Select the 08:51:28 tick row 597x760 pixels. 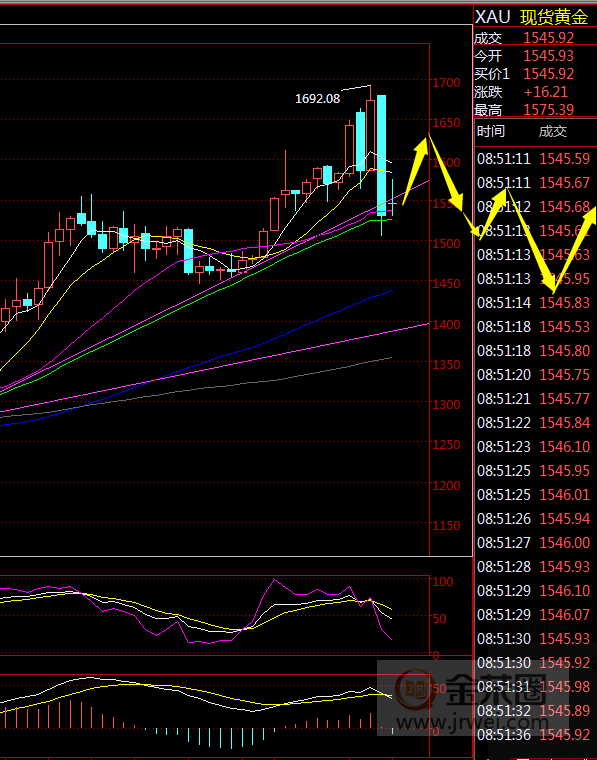tap(534, 567)
